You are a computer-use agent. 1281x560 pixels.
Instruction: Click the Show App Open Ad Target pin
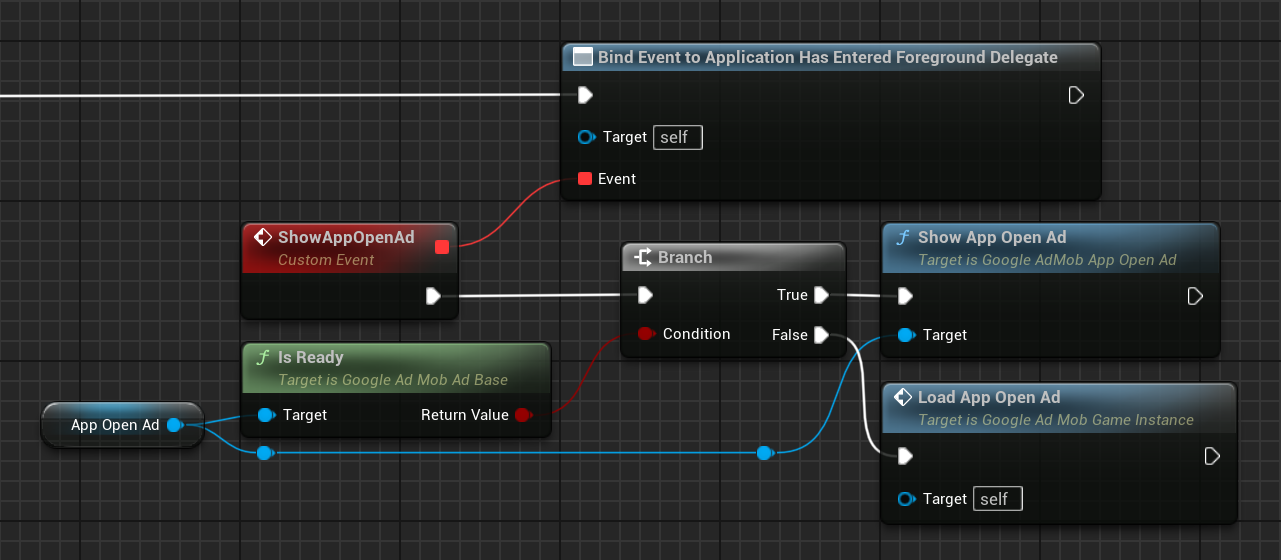point(905,335)
